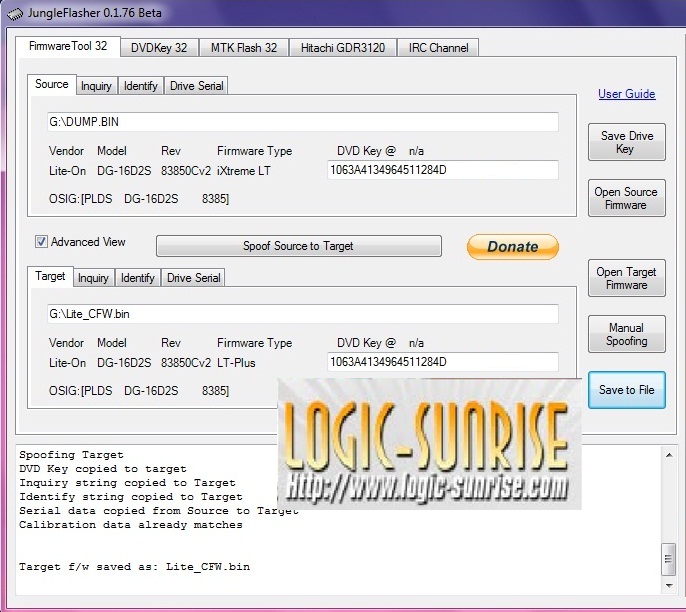The height and width of the screenshot is (612, 686).
Task: Click 'DVD Key copied to target' log line
Action: (x=103, y=469)
